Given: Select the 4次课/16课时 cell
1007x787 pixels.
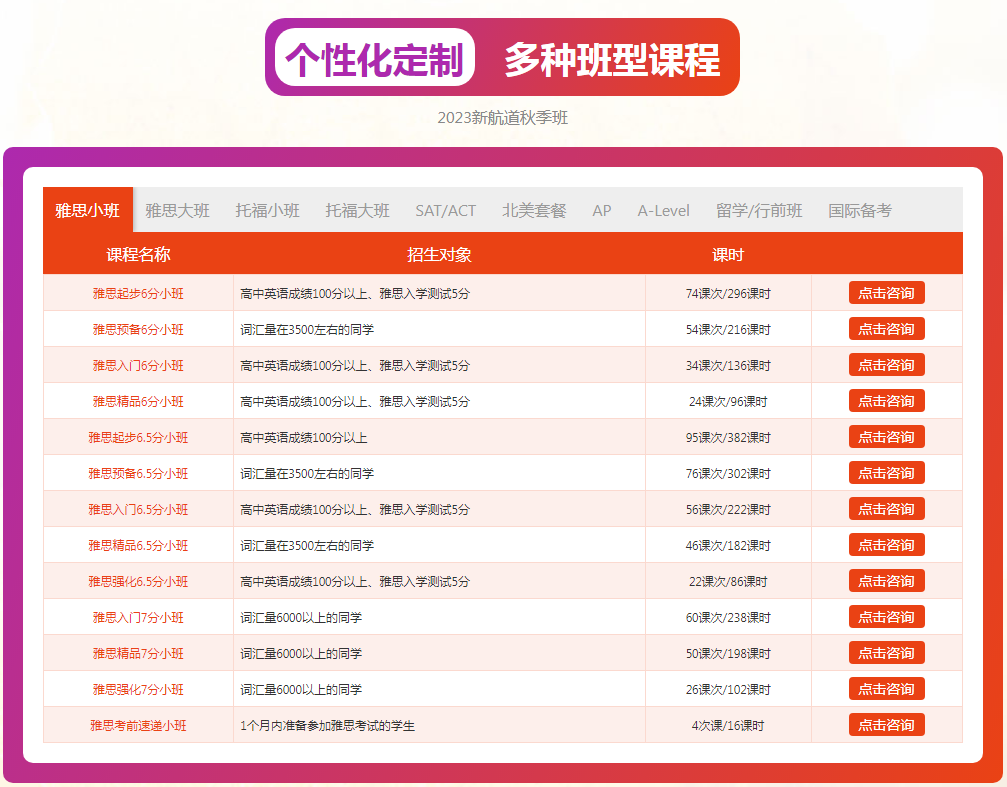Looking at the screenshot, I should 728,725.
